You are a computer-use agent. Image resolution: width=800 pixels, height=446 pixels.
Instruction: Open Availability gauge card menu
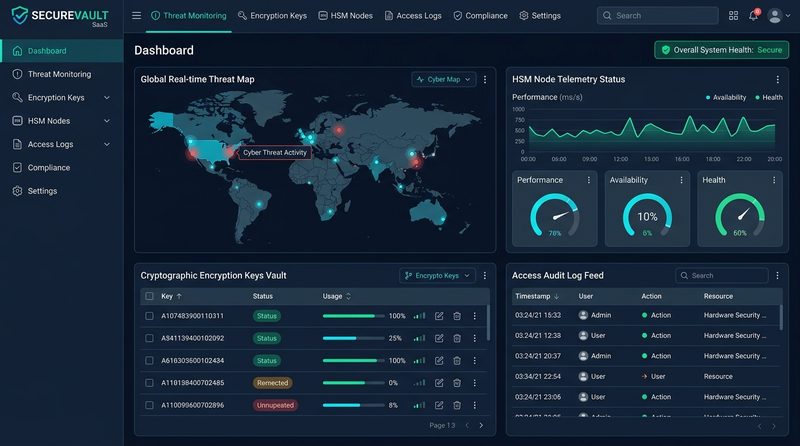[x=681, y=180]
